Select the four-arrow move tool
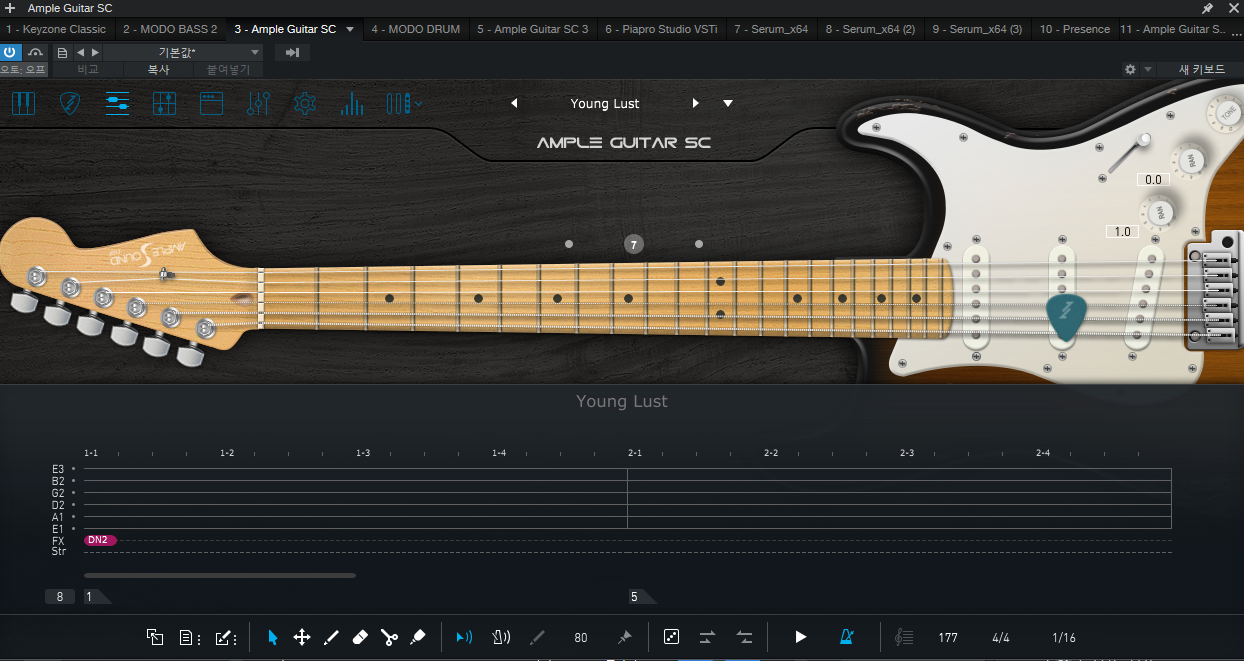The width and height of the screenshot is (1244, 661). pyautogui.click(x=301, y=637)
